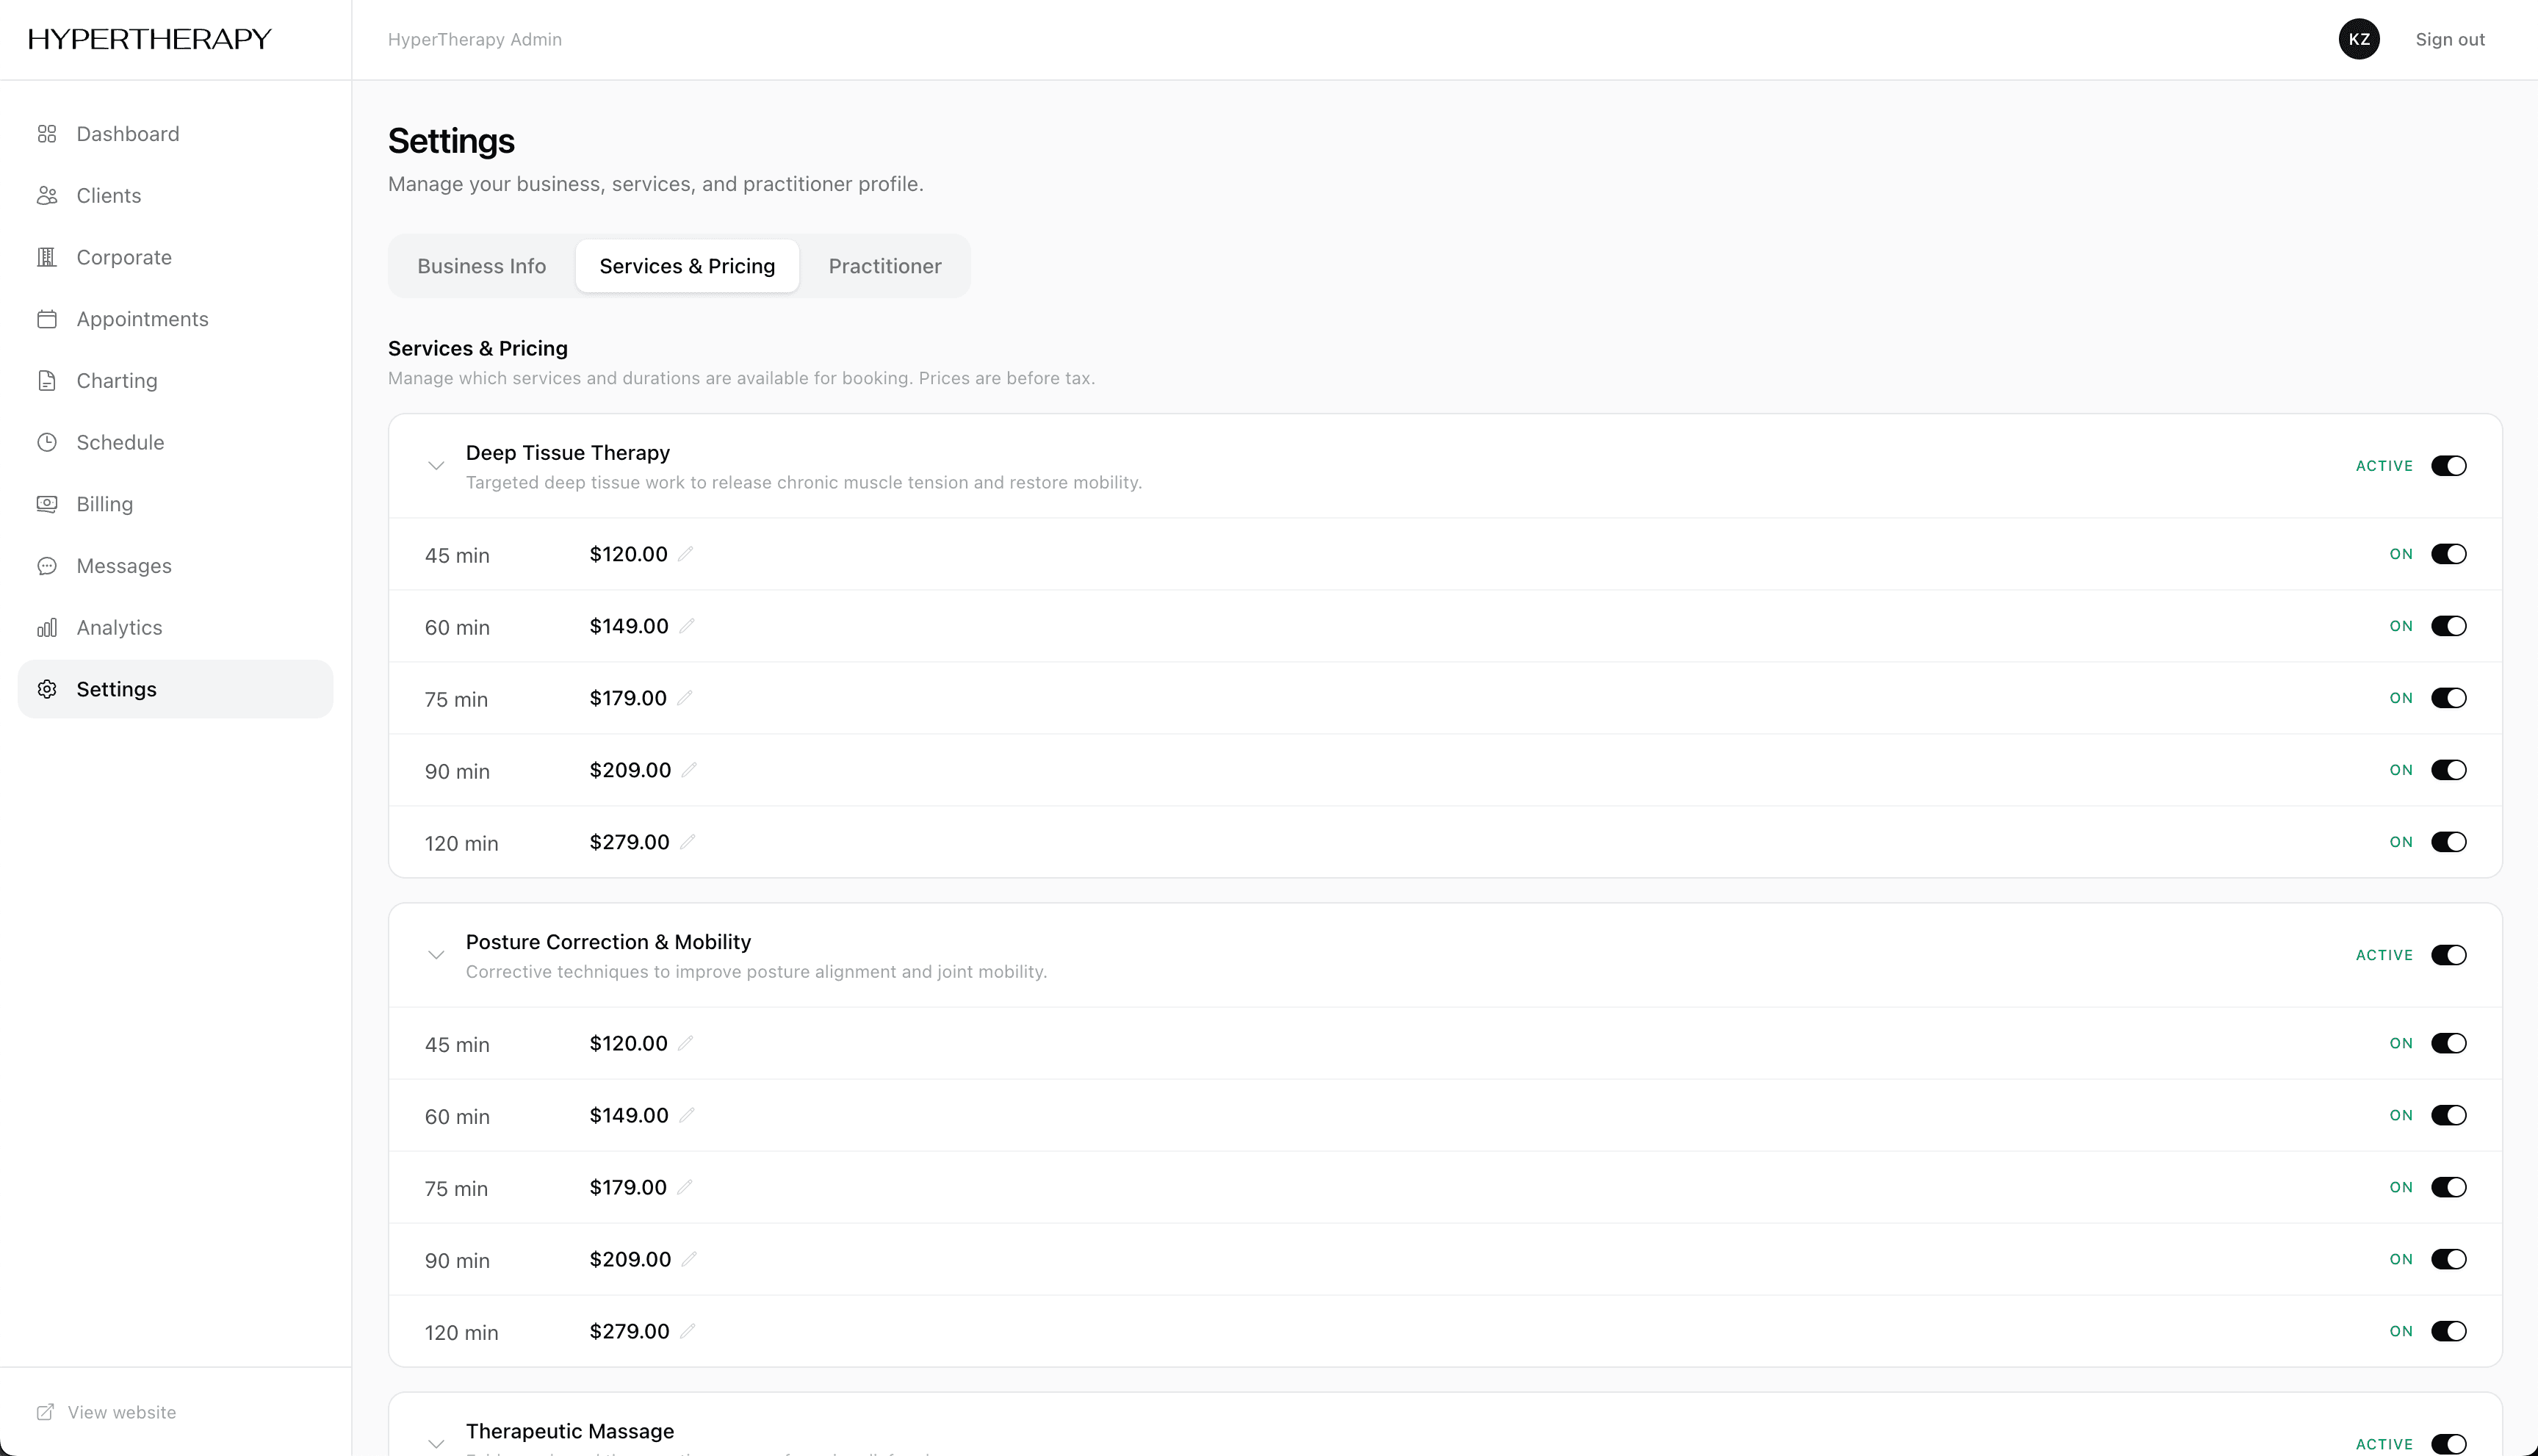Turn off the 90 min Deep Tissue duration
This screenshot has height=1456, width=2538.
click(x=2447, y=769)
